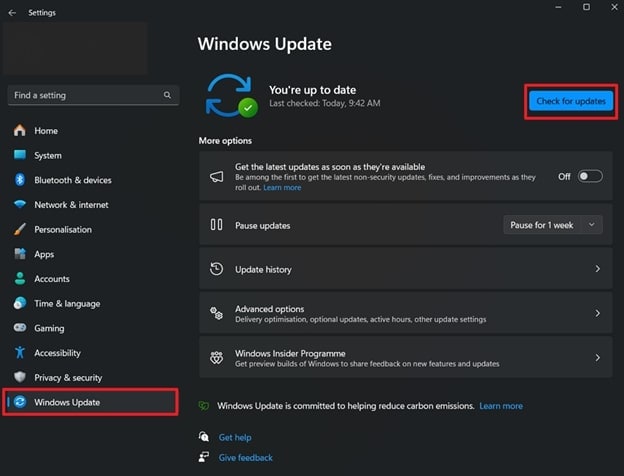Click the search magnifier icon
The width and height of the screenshot is (624, 476).
tap(167, 95)
